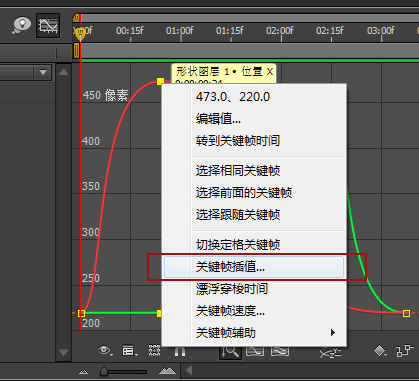
Task: Toggle the snap magnet icon
Action: [x=180, y=351]
